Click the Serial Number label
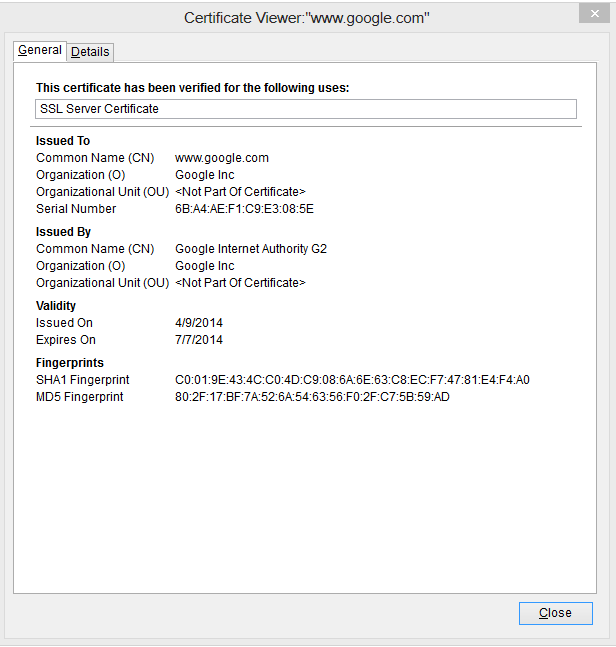 point(76,209)
